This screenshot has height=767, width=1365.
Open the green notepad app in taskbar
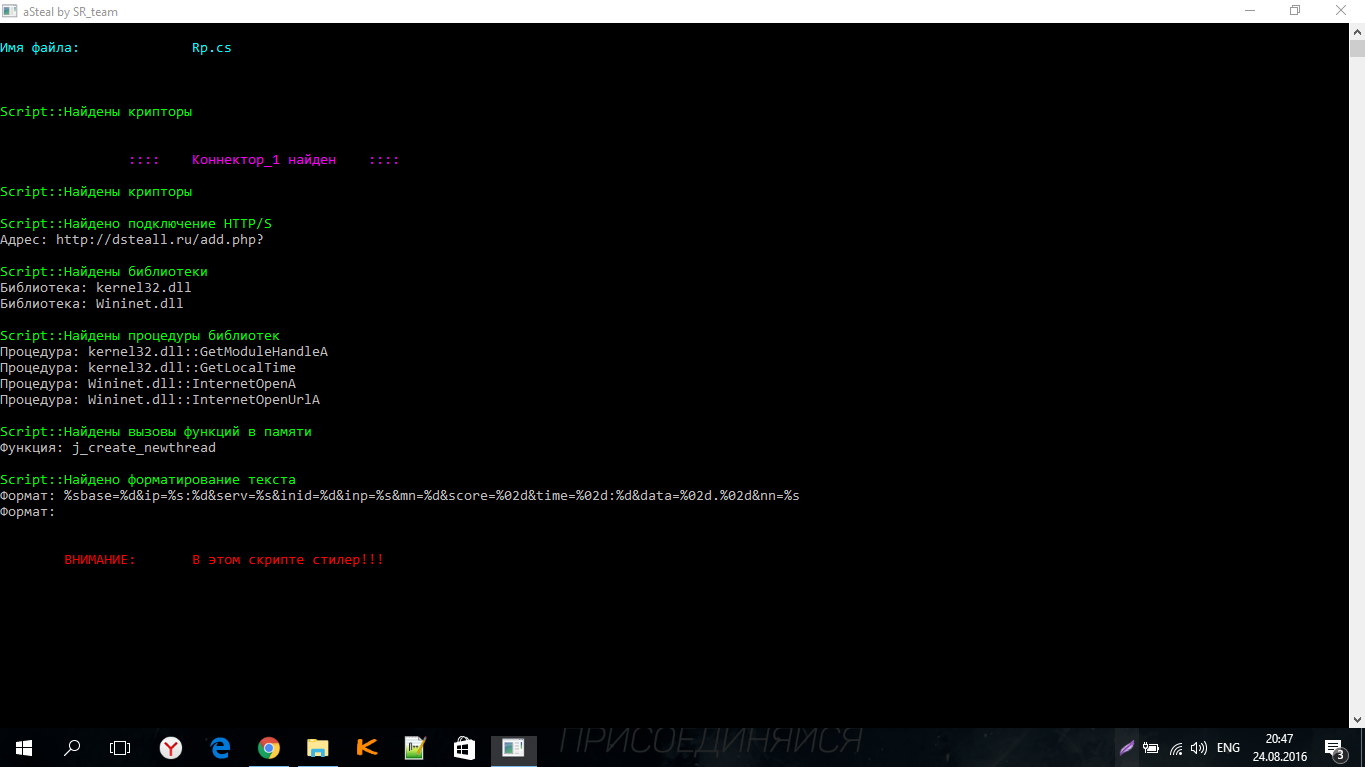[x=414, y=747]
